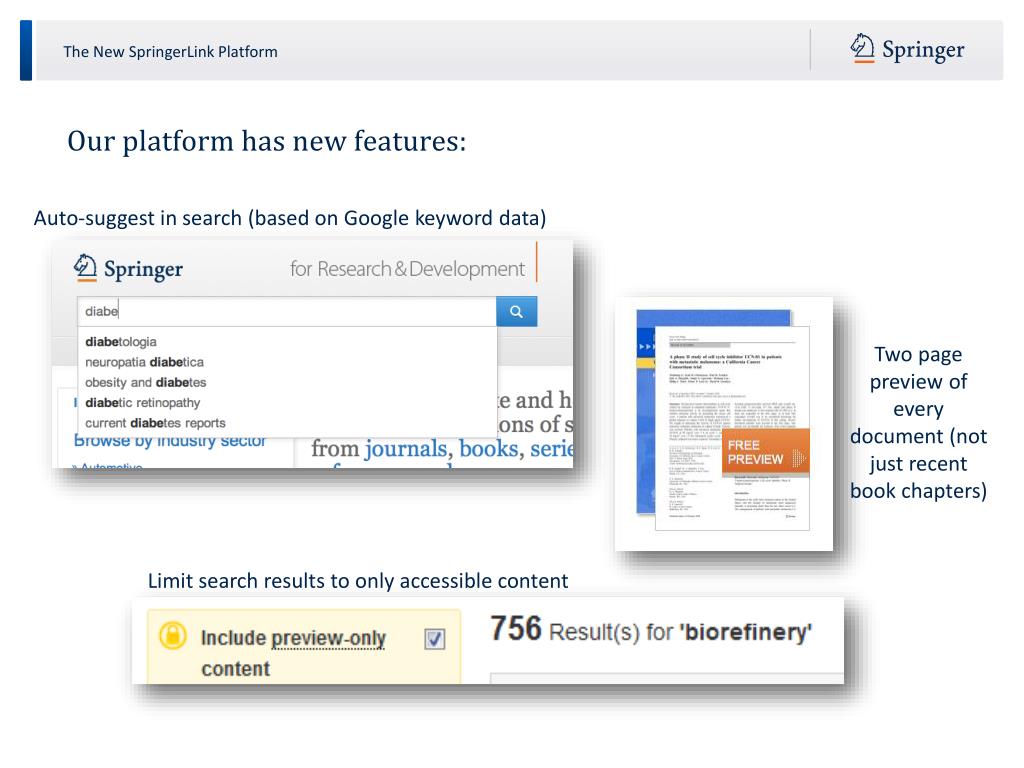Click the orange FREE PREVIEW banner

tap(765, 451)
